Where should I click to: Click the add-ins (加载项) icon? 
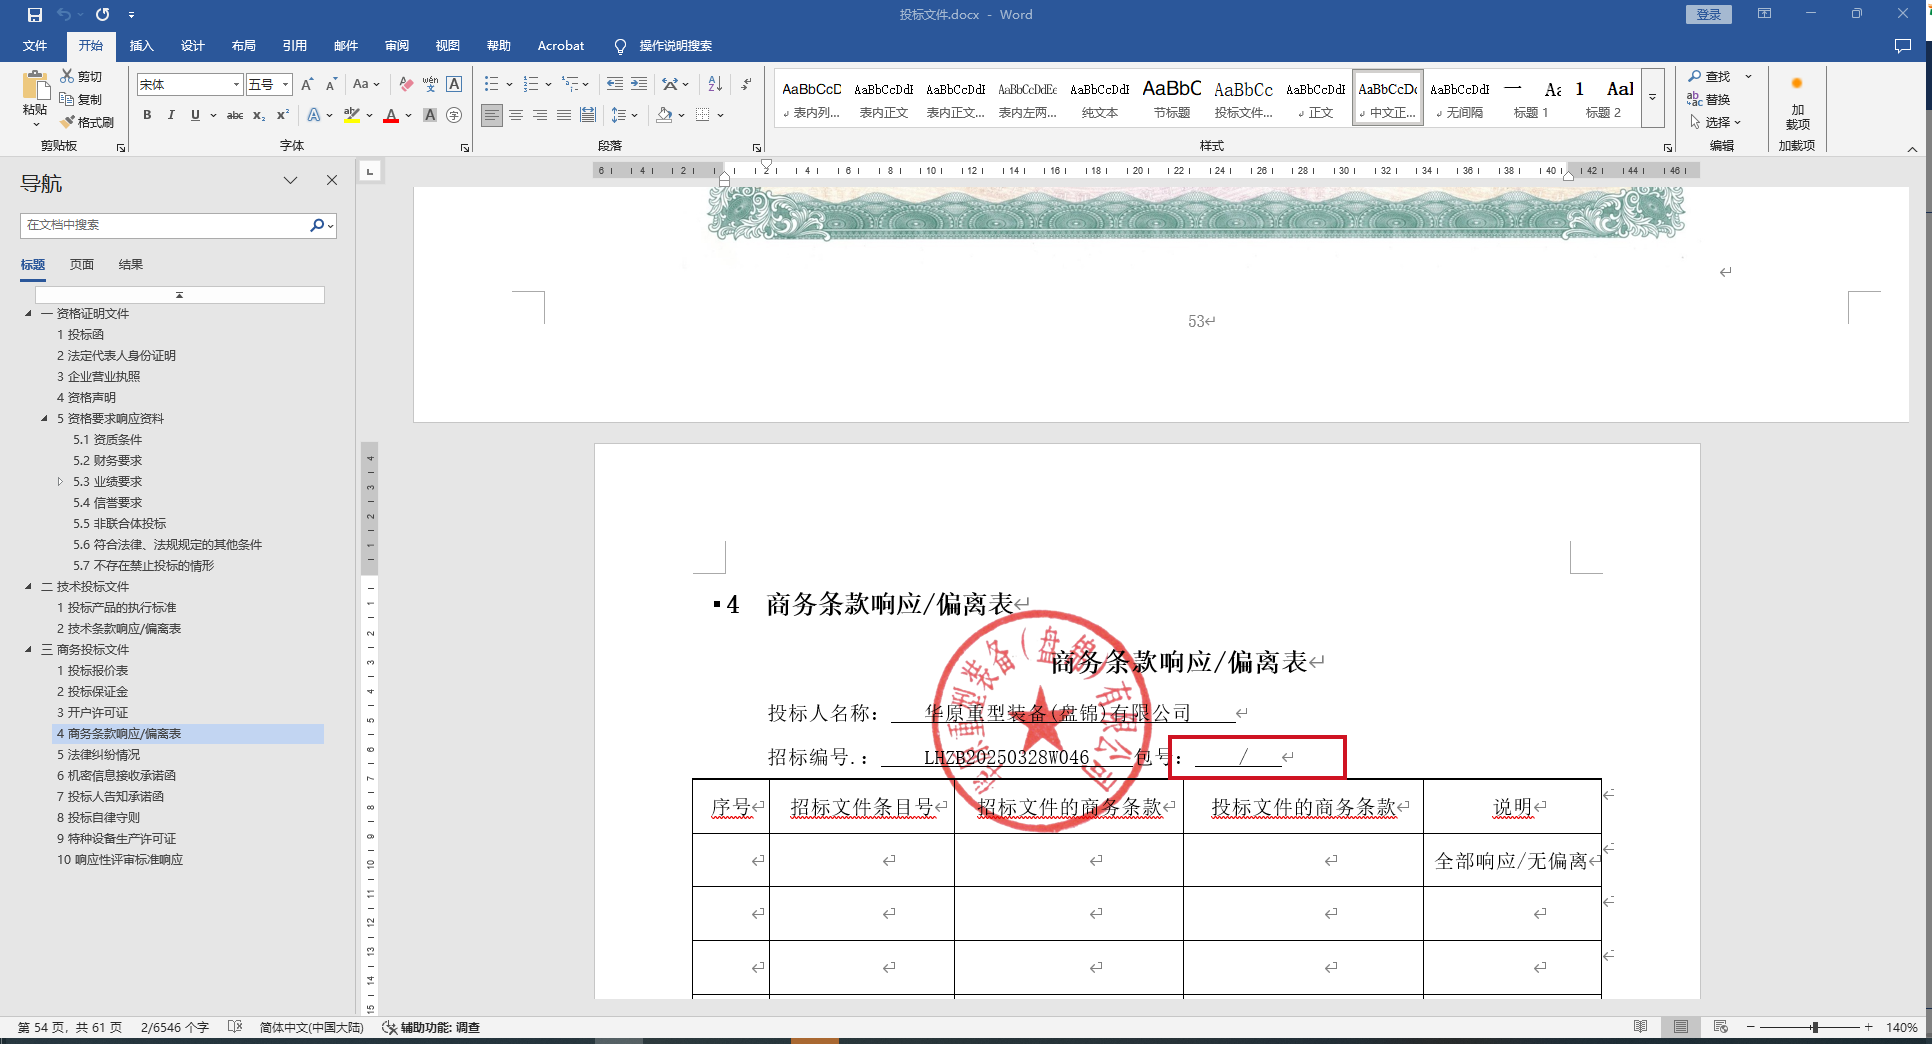point(1797,103)
